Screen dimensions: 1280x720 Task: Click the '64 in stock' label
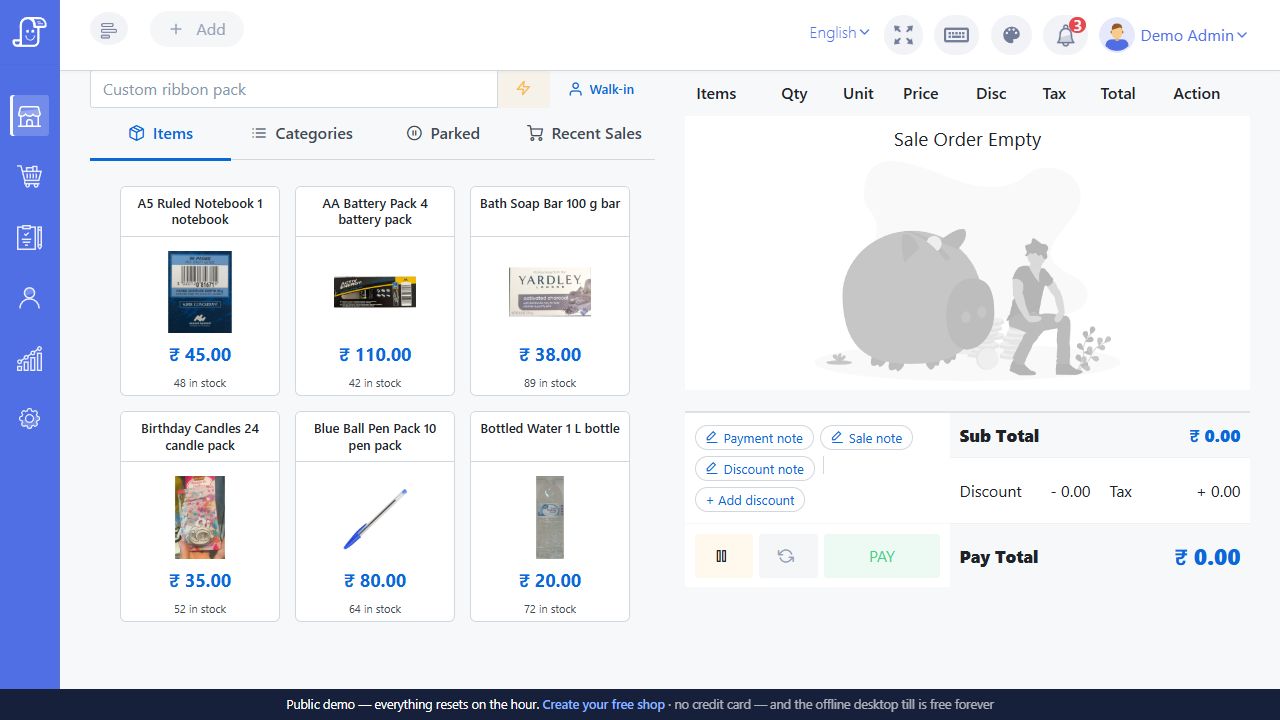point(375,609)
